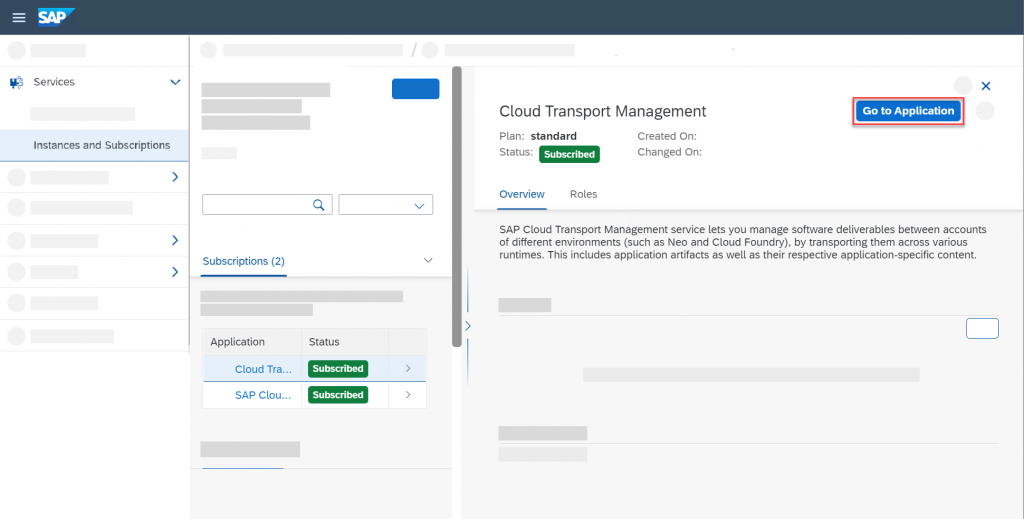
Task: Click the Cloud Tra... row details arrow
Action: coord(408,369)
